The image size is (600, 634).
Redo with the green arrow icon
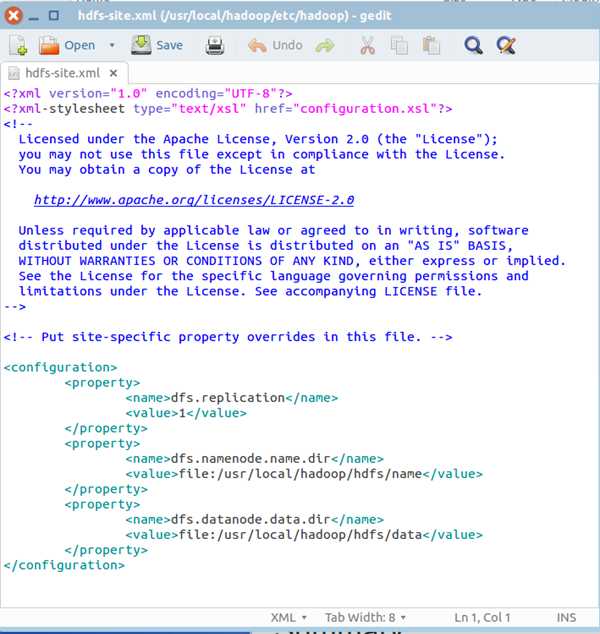(325, 46)
